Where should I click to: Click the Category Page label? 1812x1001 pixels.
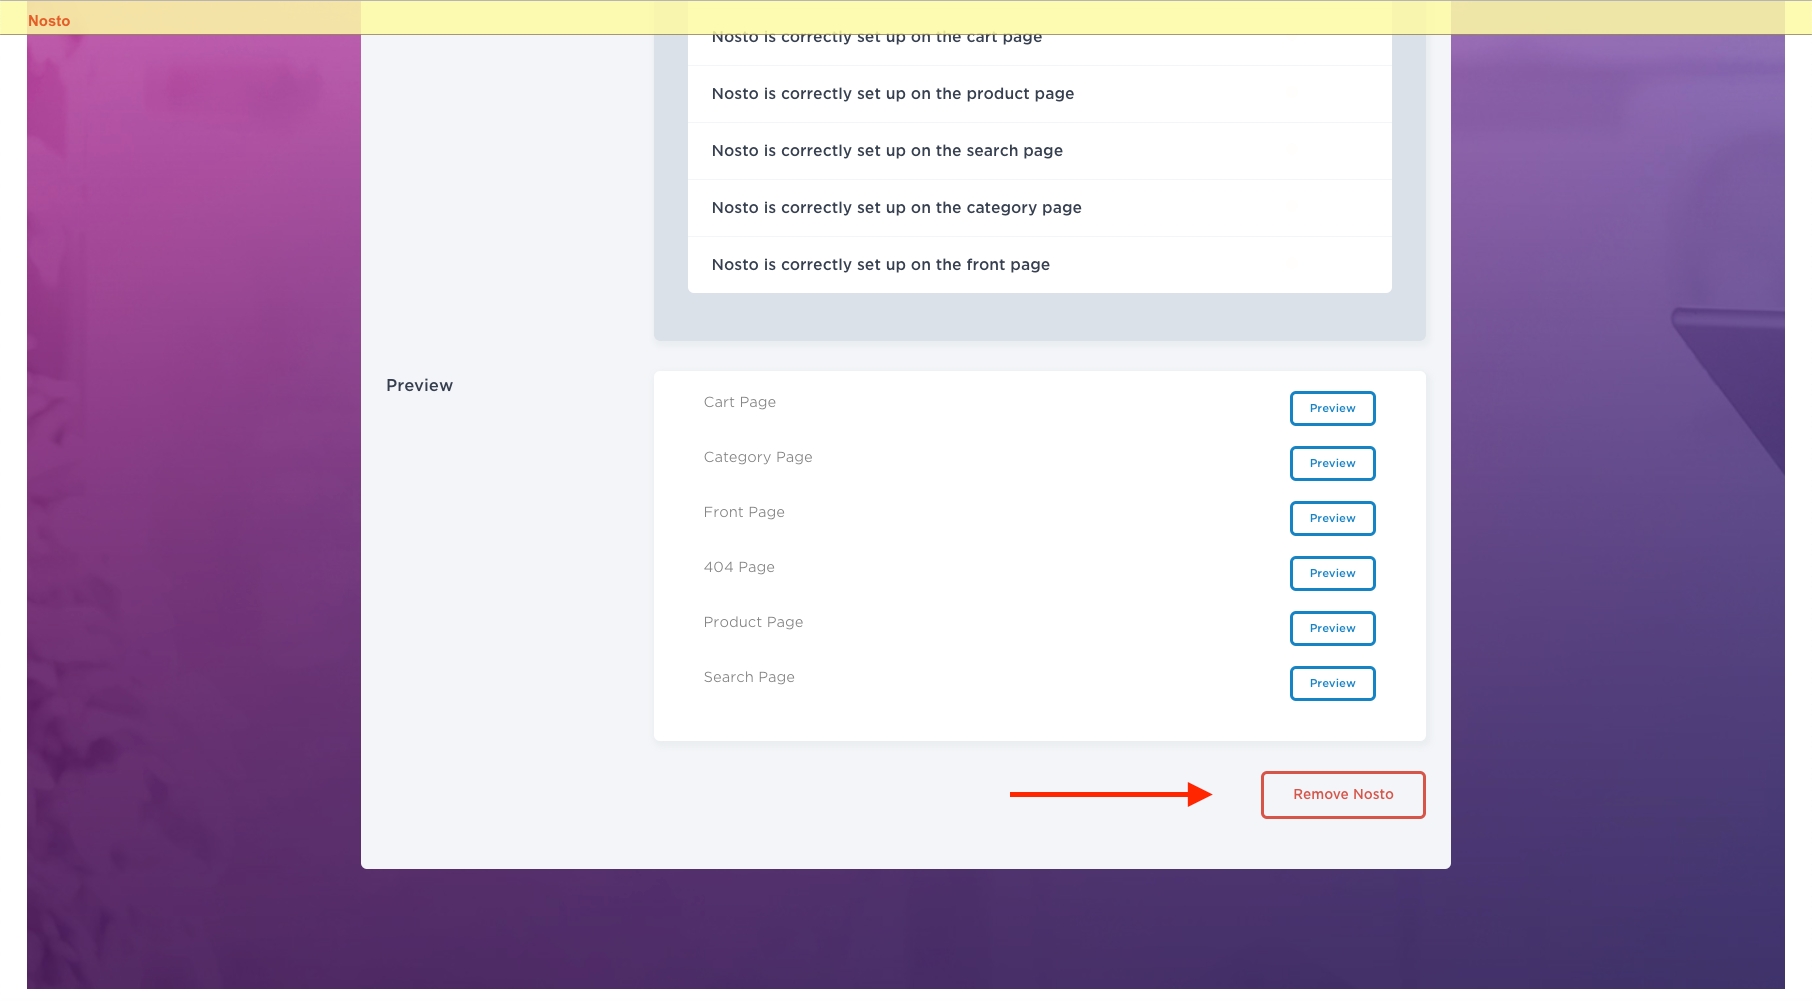(757, 457)
